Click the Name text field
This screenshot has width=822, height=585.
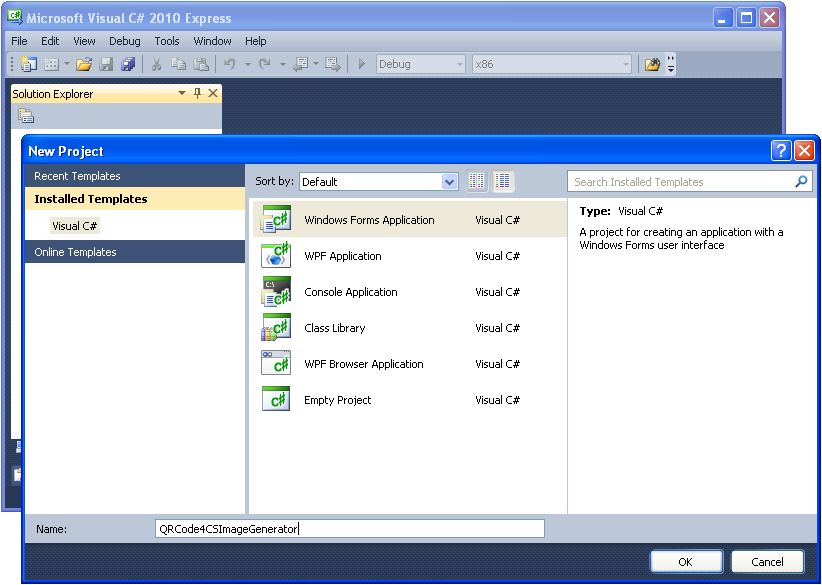click(x=350, y=528)
